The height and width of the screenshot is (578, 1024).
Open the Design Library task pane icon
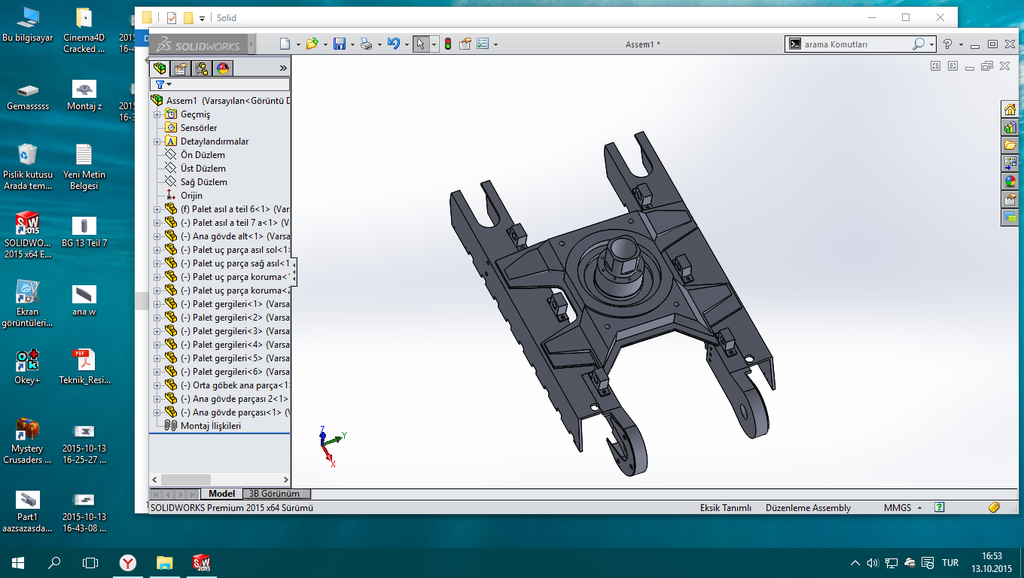(1010, 127)
